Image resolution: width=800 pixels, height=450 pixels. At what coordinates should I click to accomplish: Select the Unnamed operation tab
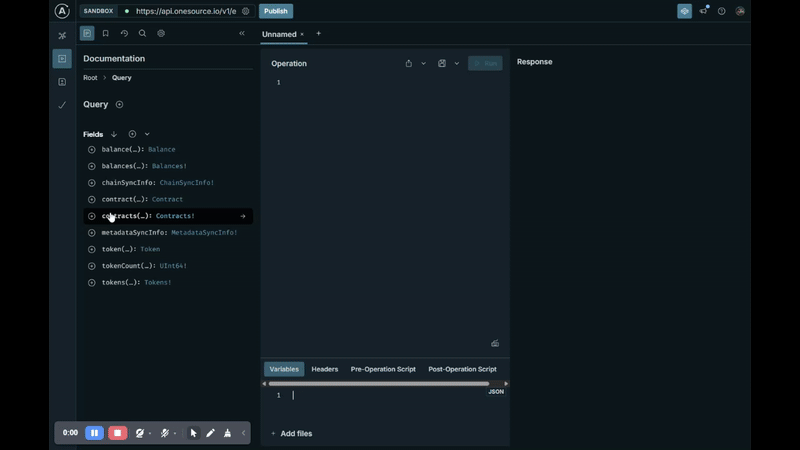(x=279, y=34)
